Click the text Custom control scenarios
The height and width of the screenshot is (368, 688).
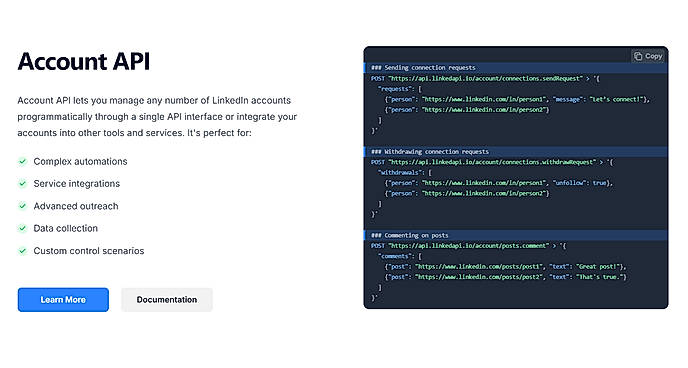(89, 251)
